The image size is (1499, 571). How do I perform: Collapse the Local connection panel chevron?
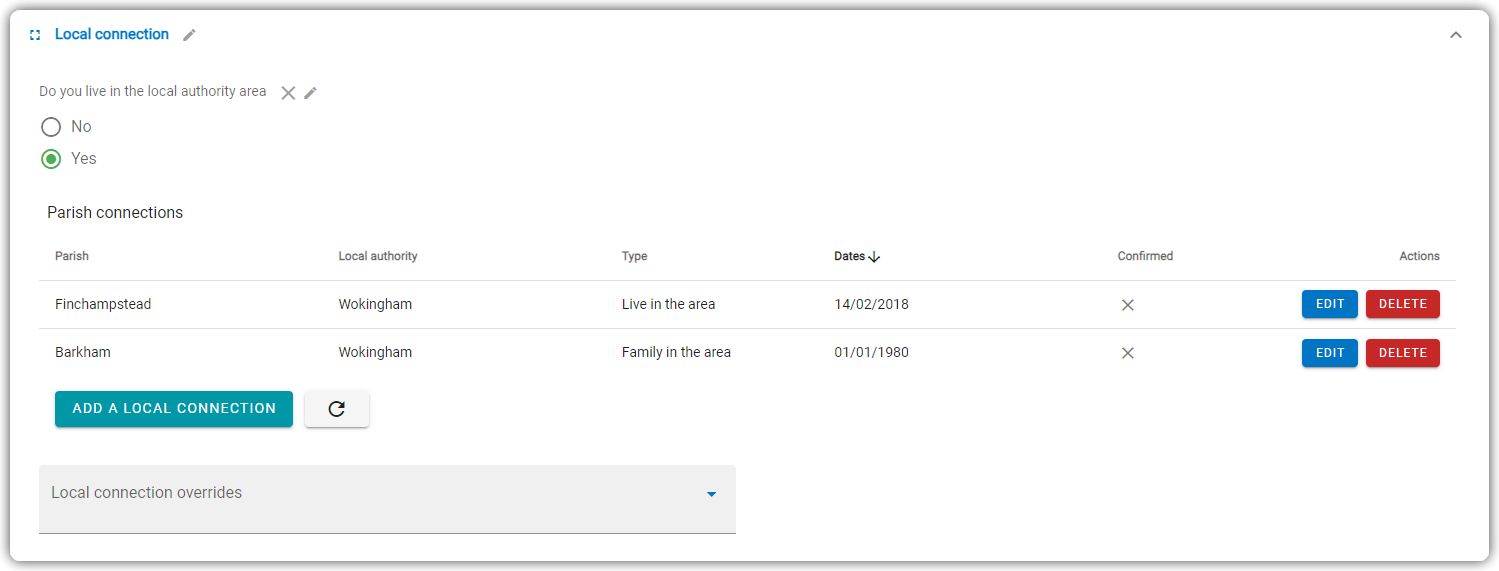[x=1456, y=35]
